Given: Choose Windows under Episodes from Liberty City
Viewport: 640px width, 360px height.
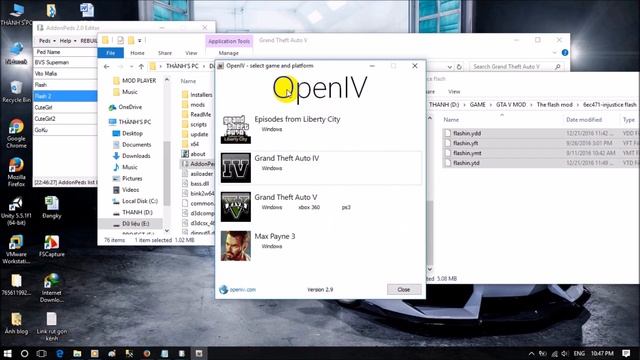Looking at the screenshot, I should tap(272, 129).
